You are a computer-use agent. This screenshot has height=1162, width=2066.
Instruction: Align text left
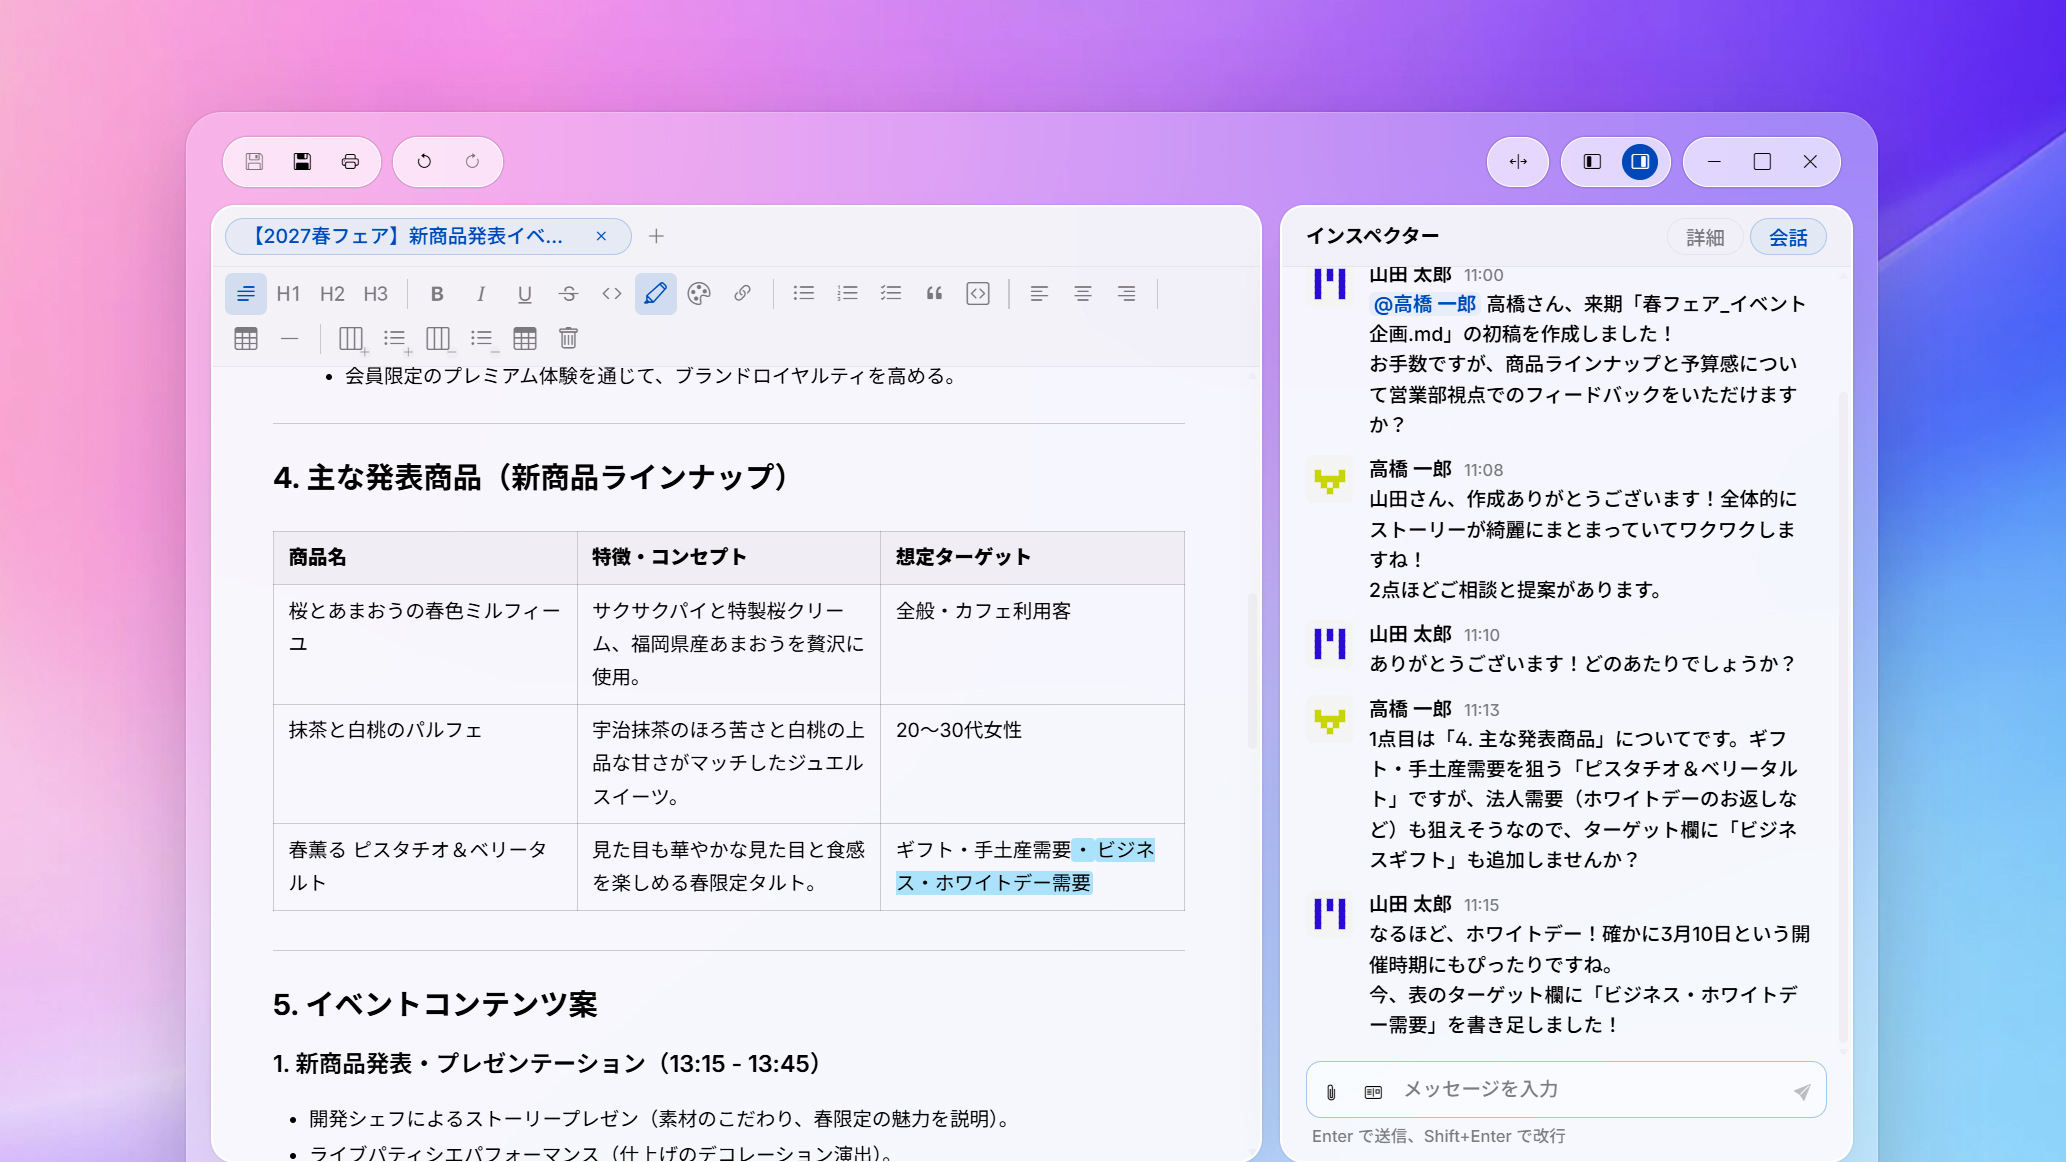click(x=1039, y=294)
